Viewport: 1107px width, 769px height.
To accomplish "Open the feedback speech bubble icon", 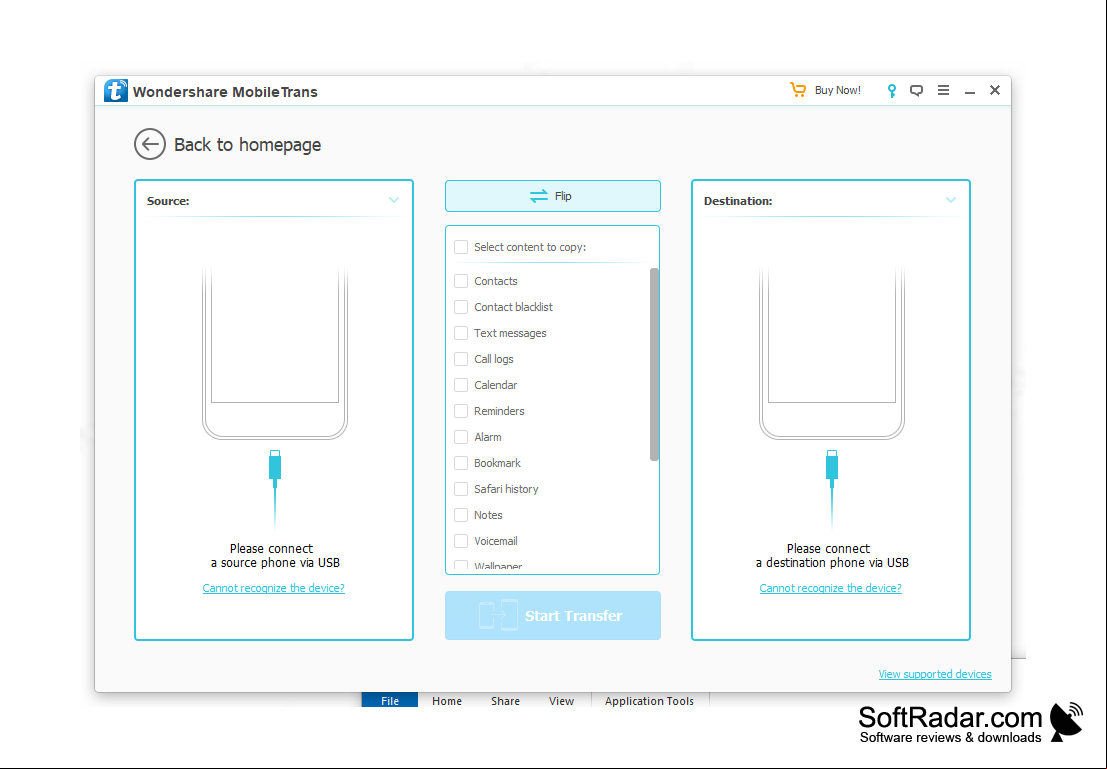I will coord(916,90).
